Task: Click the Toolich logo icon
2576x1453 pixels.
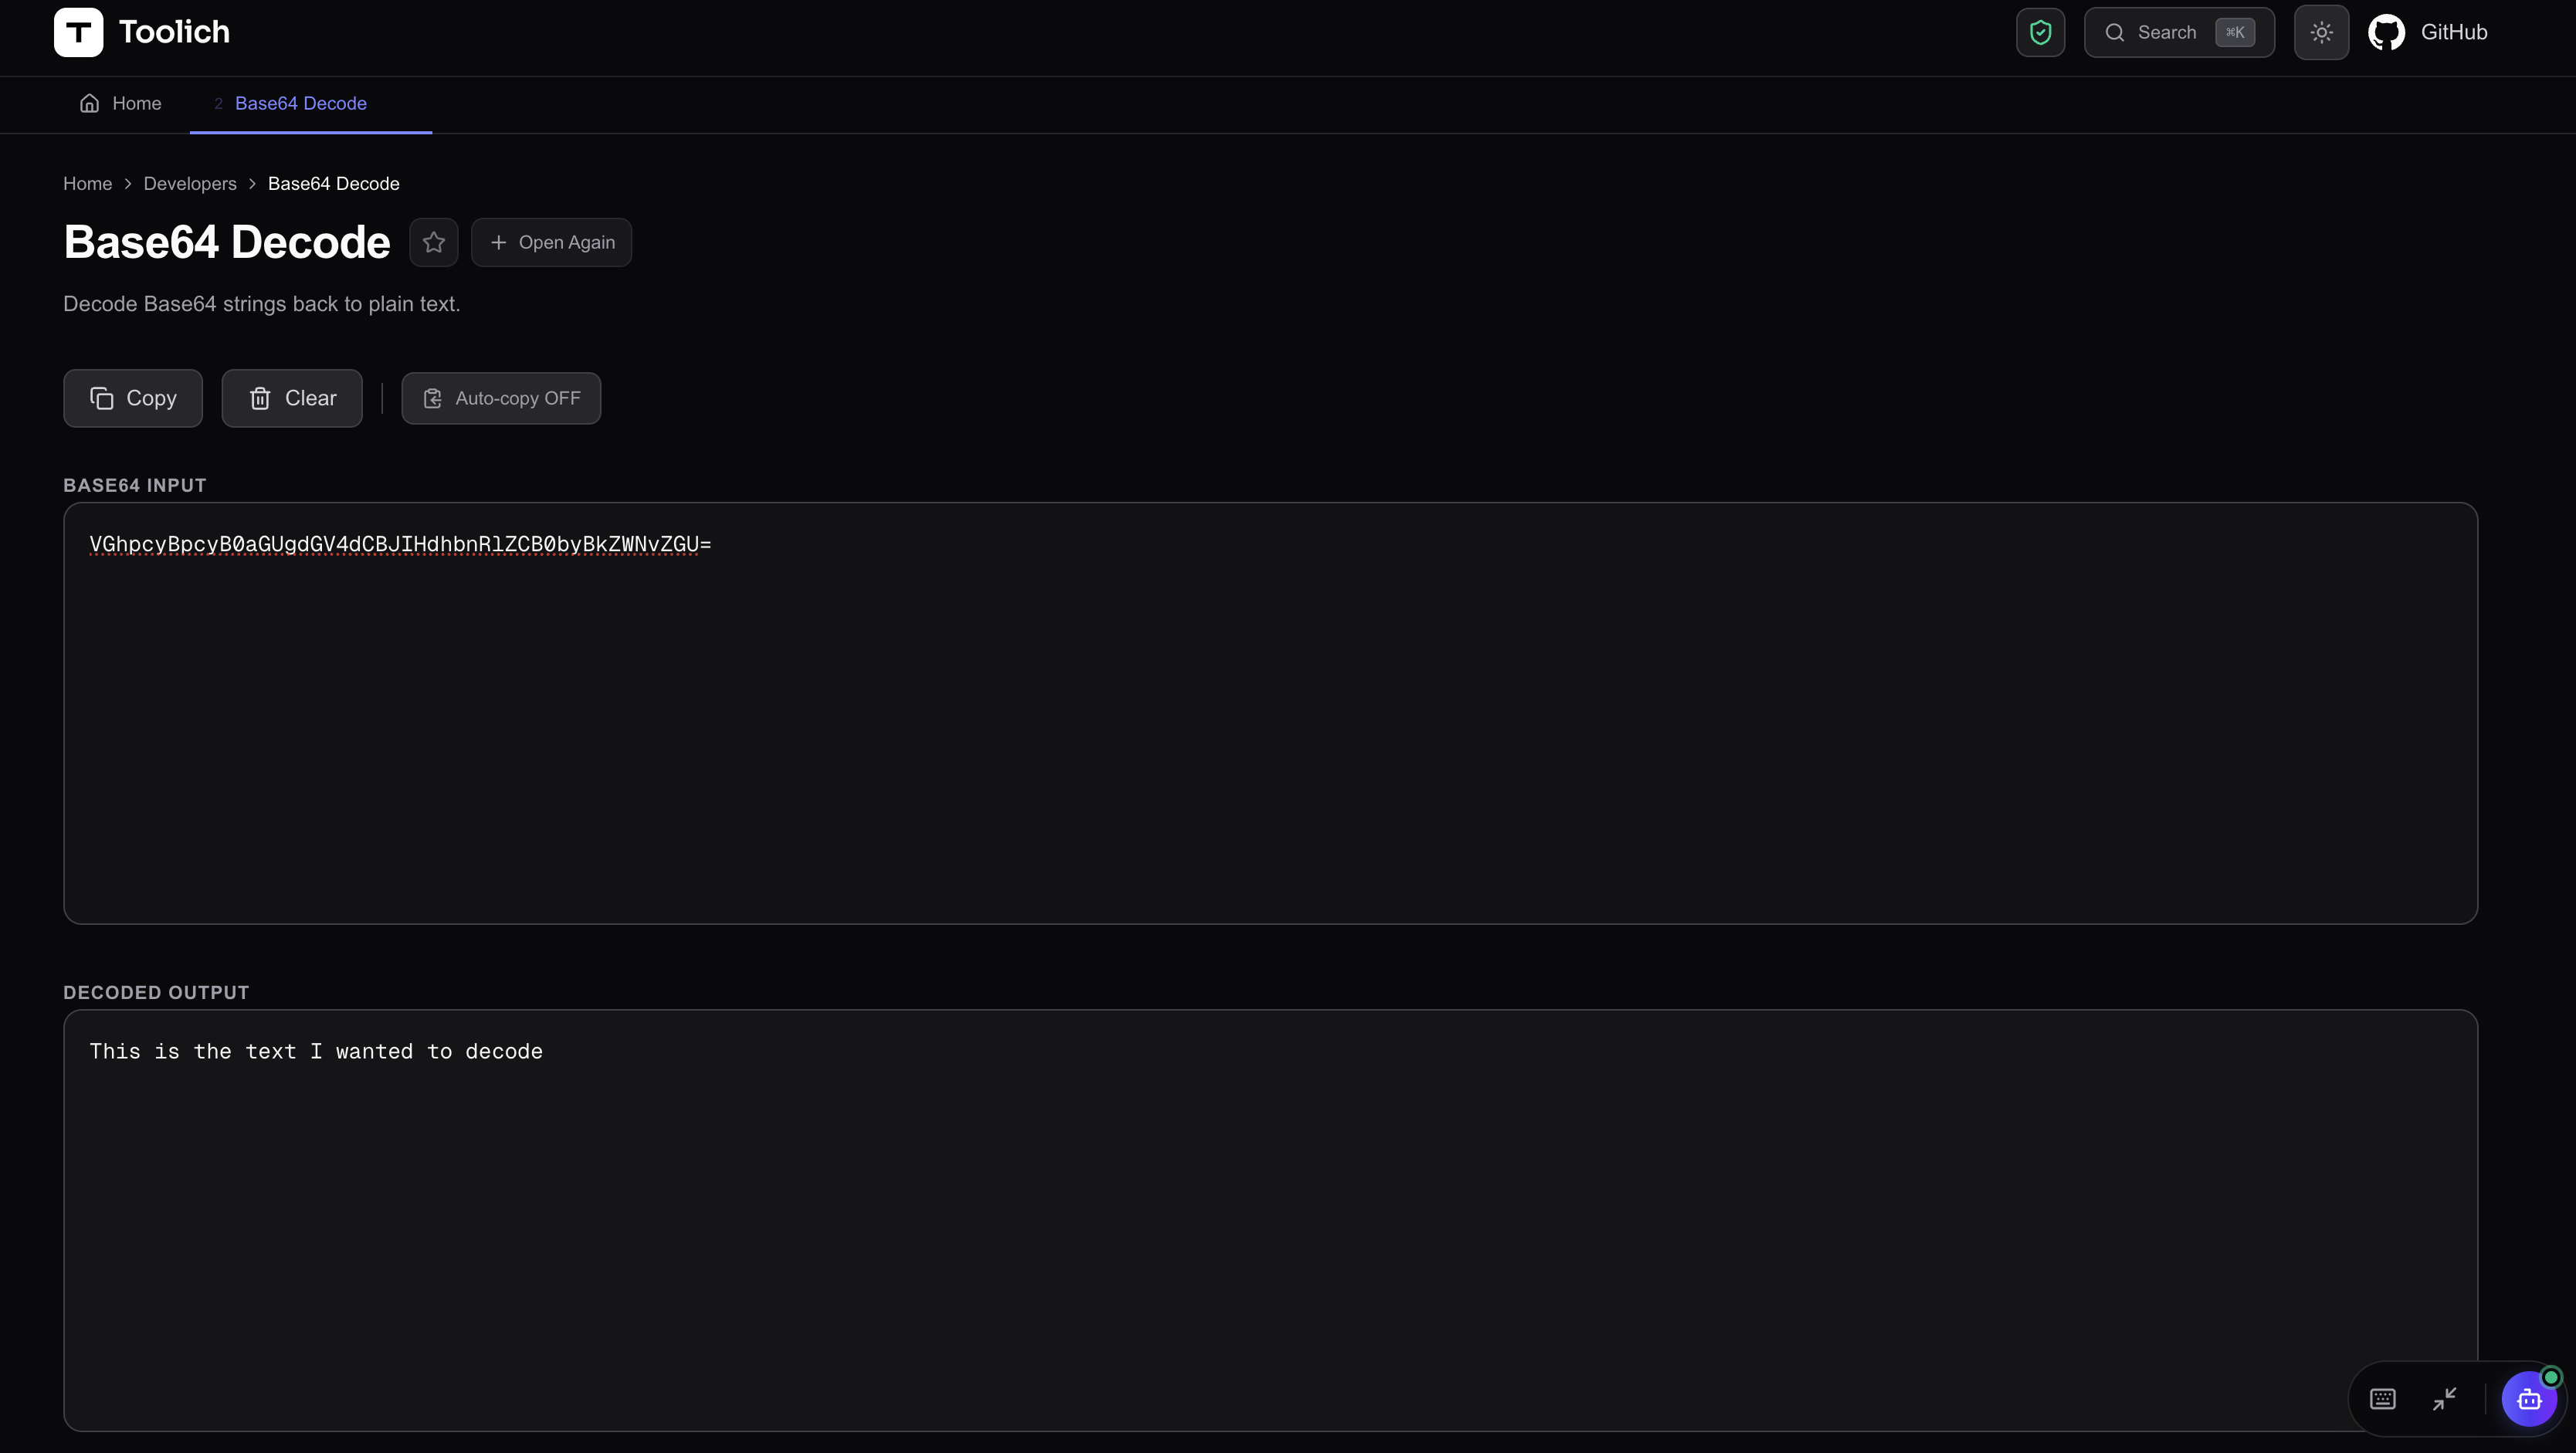Action: (78, 32)
